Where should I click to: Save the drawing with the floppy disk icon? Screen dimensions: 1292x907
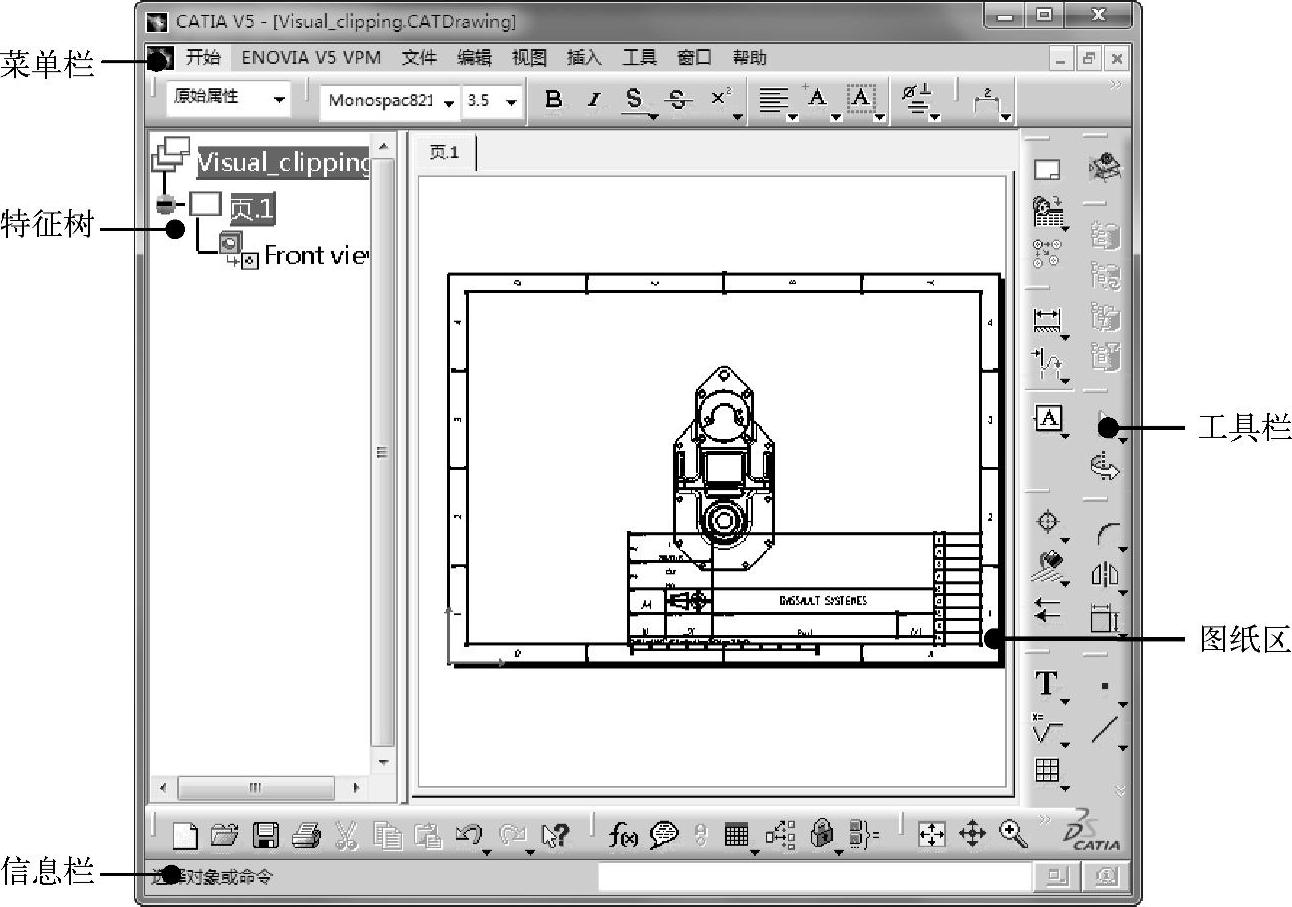[266, 836]
